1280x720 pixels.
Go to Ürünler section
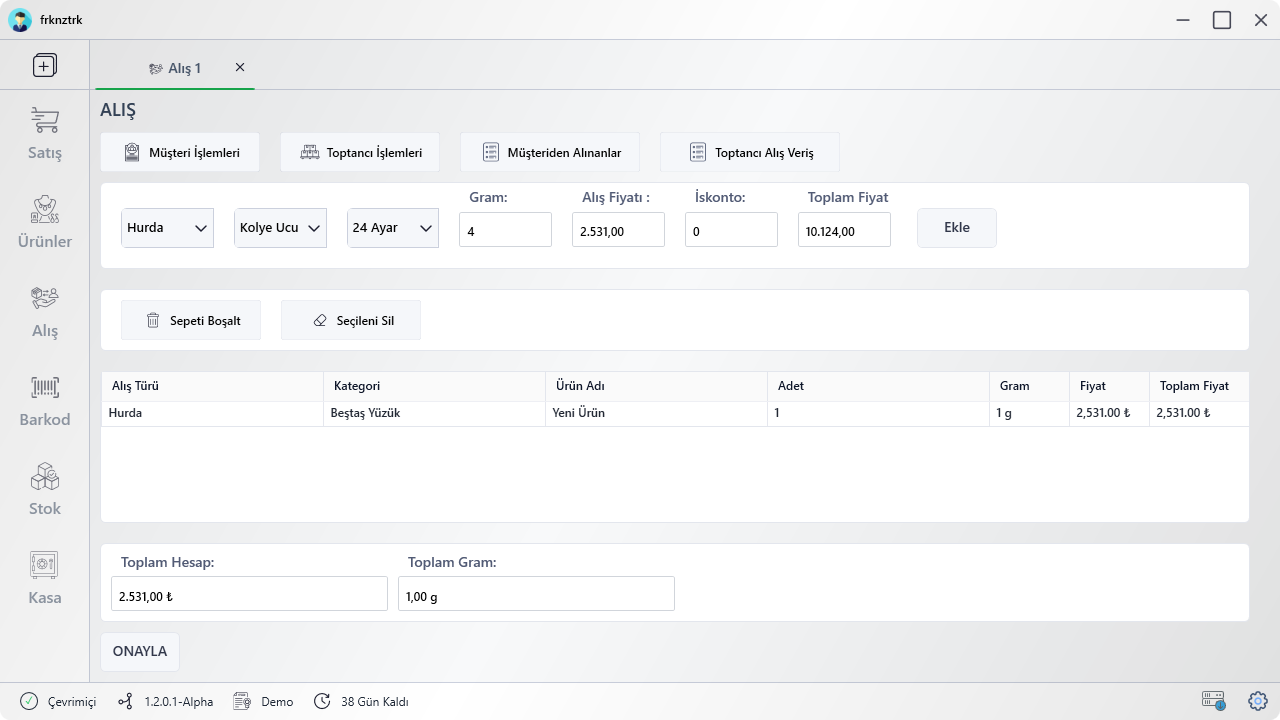point(44,222)
